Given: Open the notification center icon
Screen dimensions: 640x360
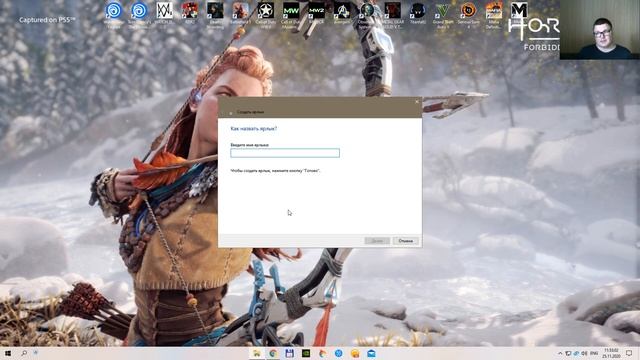Looking at the screenshot, I should click(629, 353).
